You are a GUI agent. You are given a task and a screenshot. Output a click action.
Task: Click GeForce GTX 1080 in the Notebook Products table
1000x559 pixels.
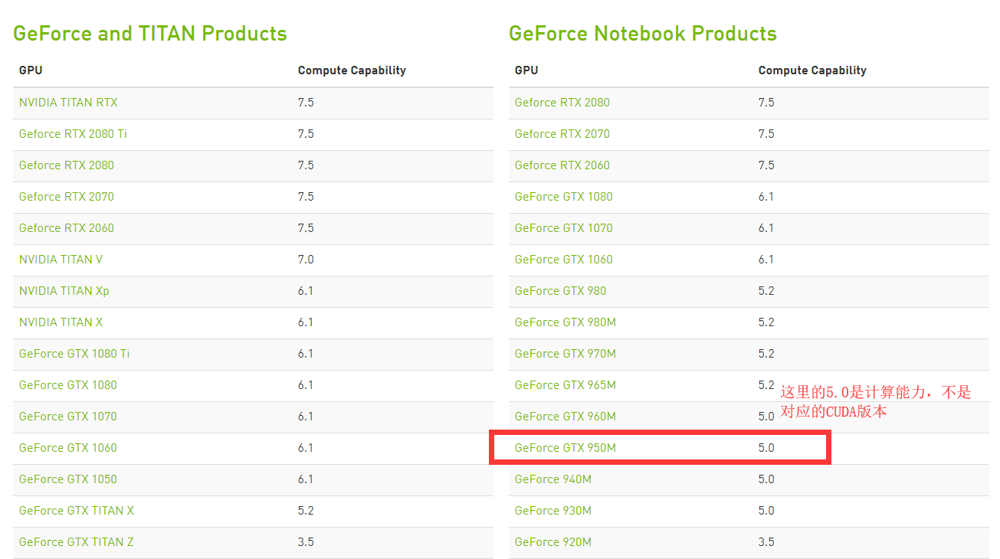(564, 196)
